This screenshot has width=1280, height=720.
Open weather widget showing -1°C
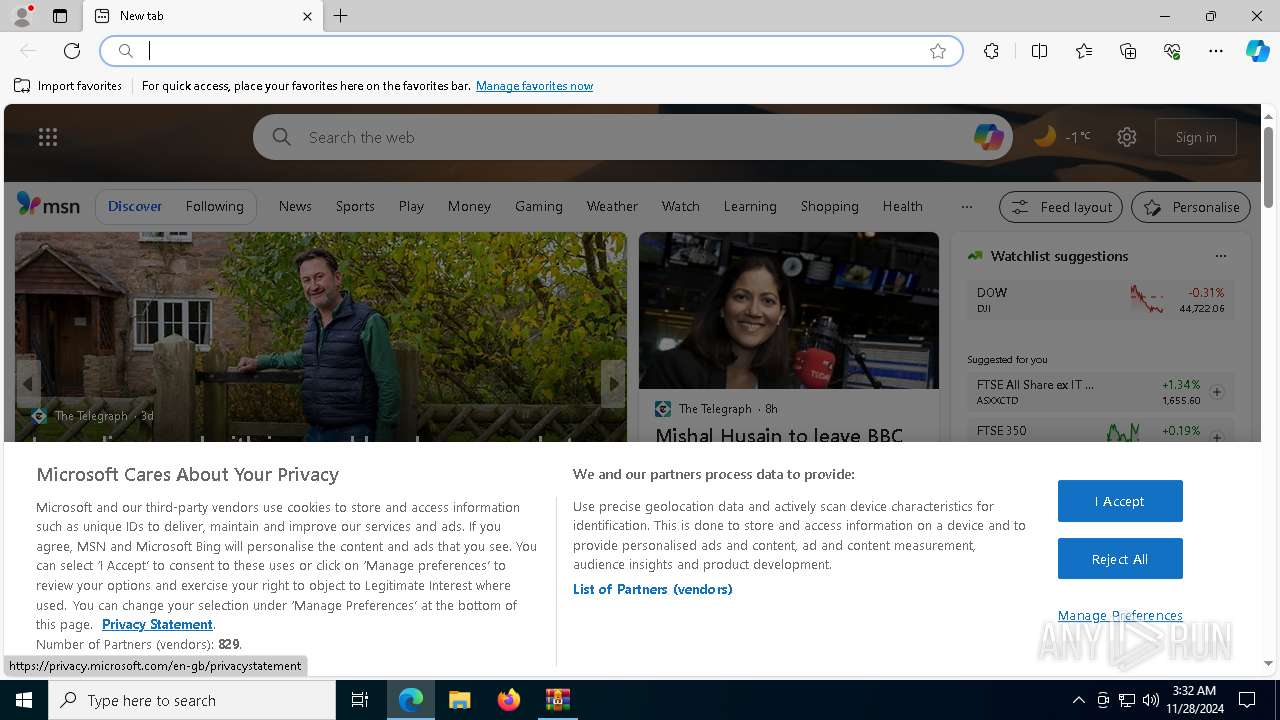coord(1062,137)
